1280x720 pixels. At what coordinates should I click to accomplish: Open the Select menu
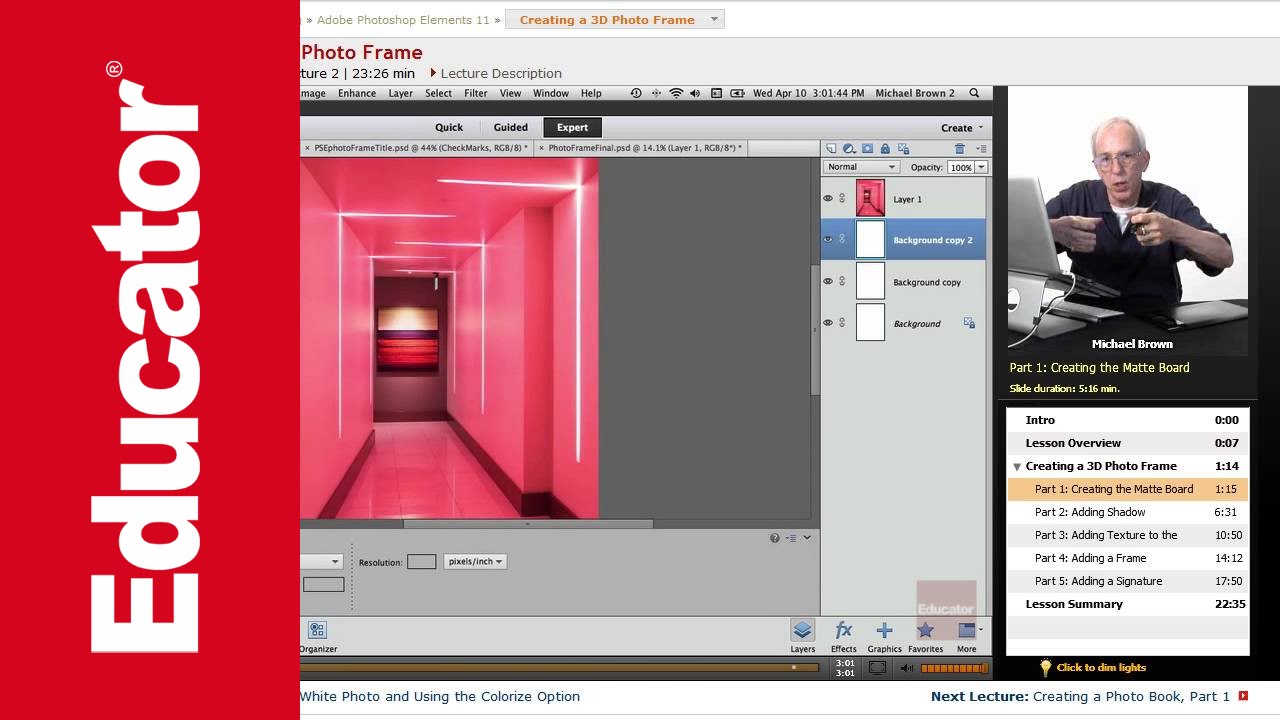[438, 93]
